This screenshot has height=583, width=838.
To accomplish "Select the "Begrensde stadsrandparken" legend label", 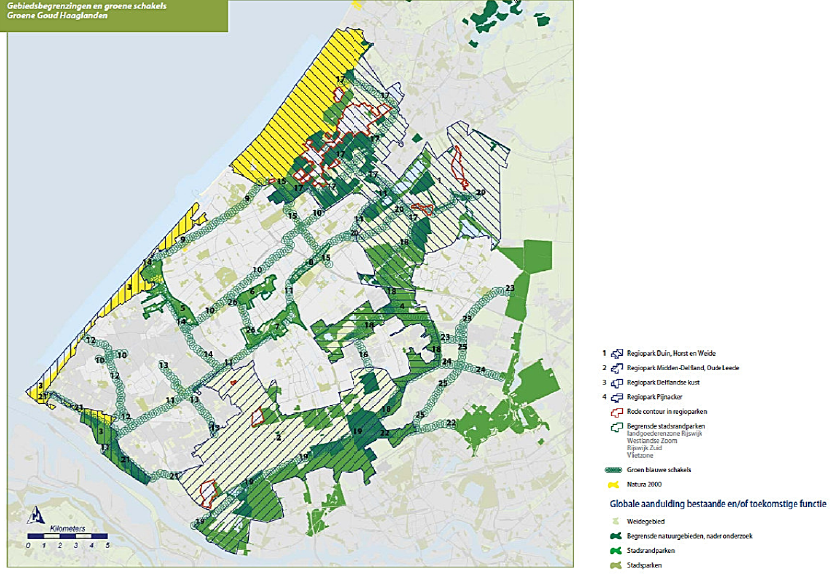I will click(666, 426).
